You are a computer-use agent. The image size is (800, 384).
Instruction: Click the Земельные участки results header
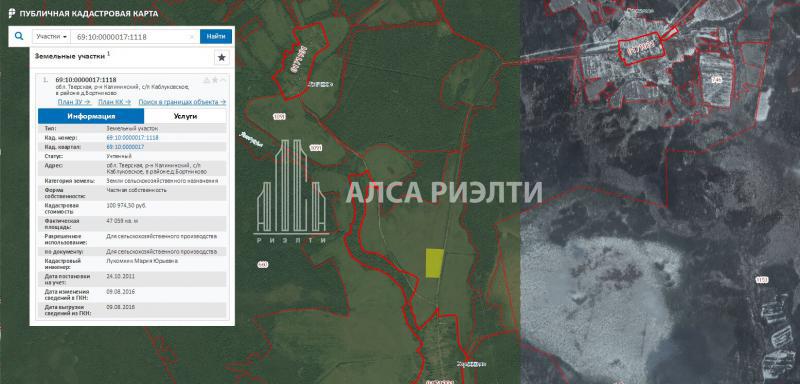click(71, 56)
